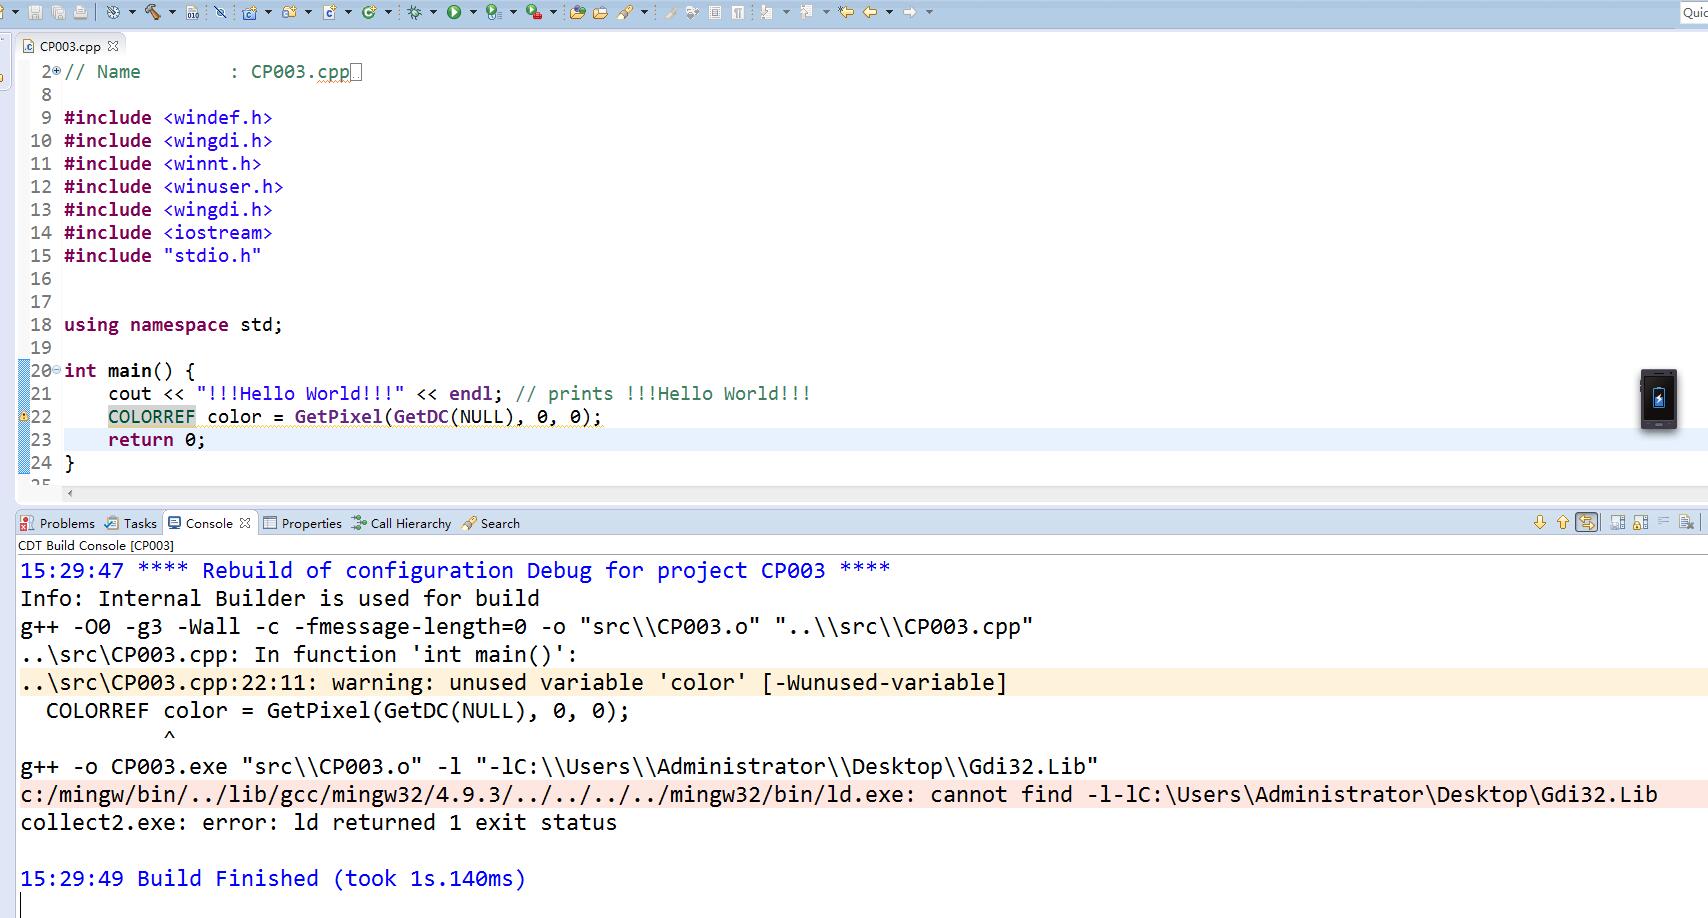This screenshot has height=918, width=1708.
Task: Click the build configuration icon
Action: click(x=113, y=12)
